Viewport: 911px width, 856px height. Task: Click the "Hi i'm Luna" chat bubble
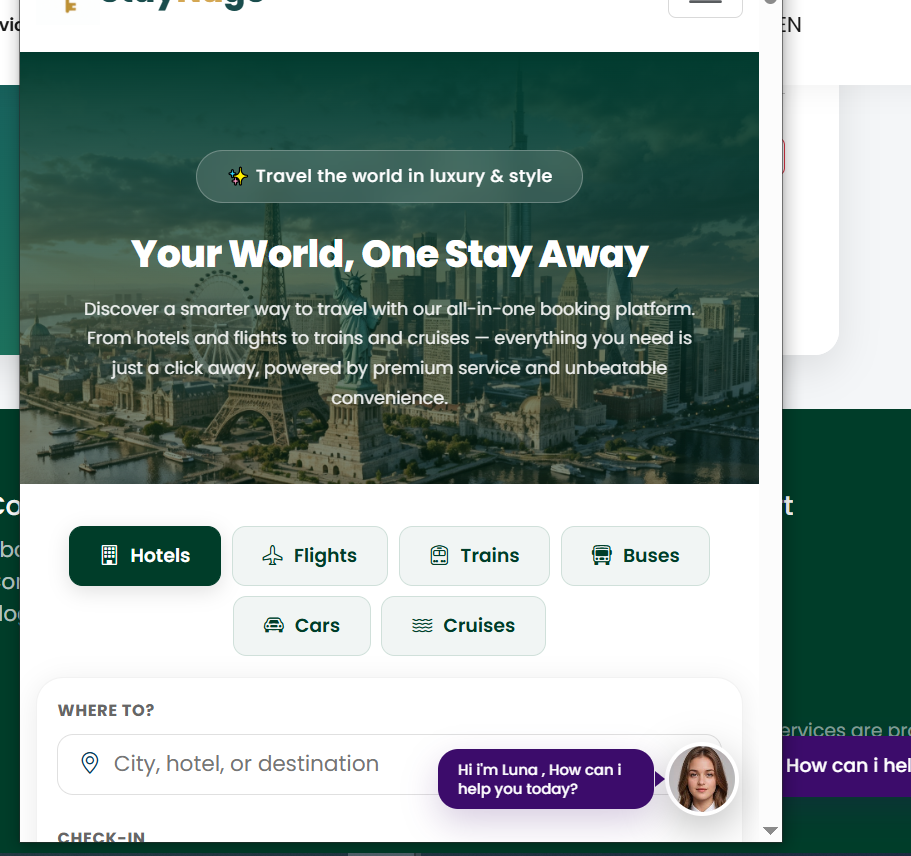(x=545, y=779)
